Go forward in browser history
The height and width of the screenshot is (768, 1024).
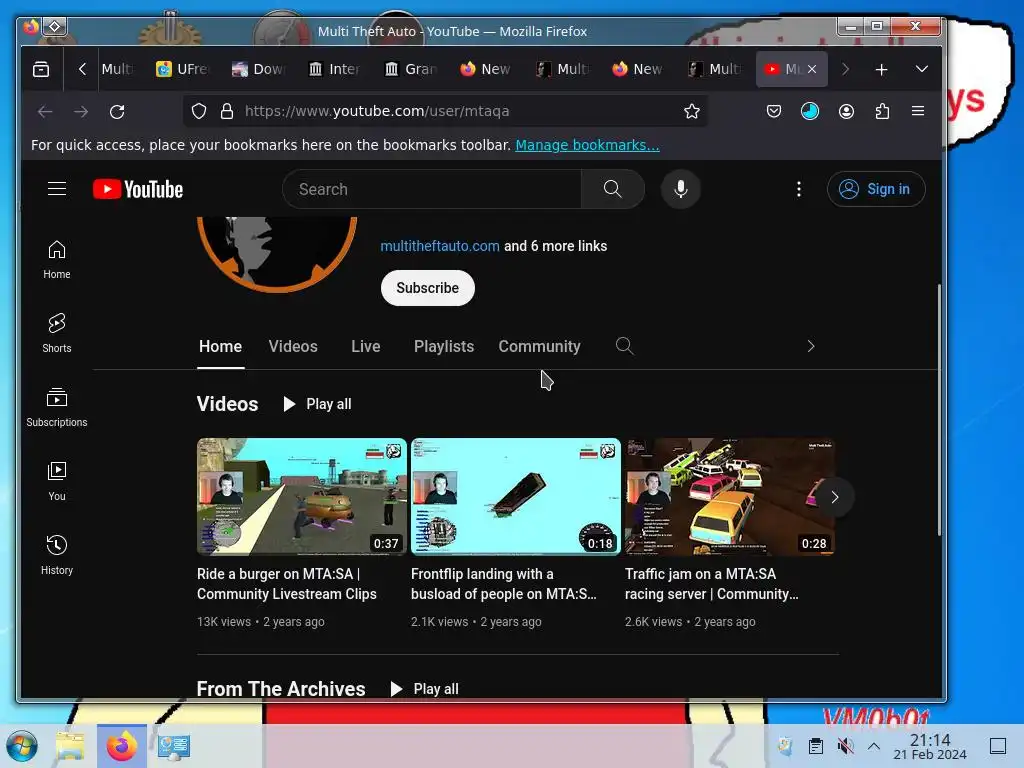point(81,112)
